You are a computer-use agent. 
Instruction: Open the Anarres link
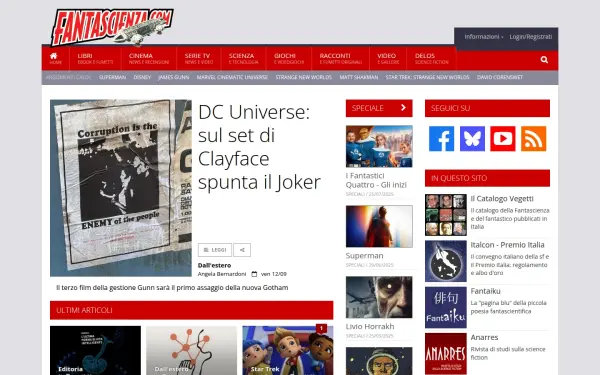pos(484,338)
